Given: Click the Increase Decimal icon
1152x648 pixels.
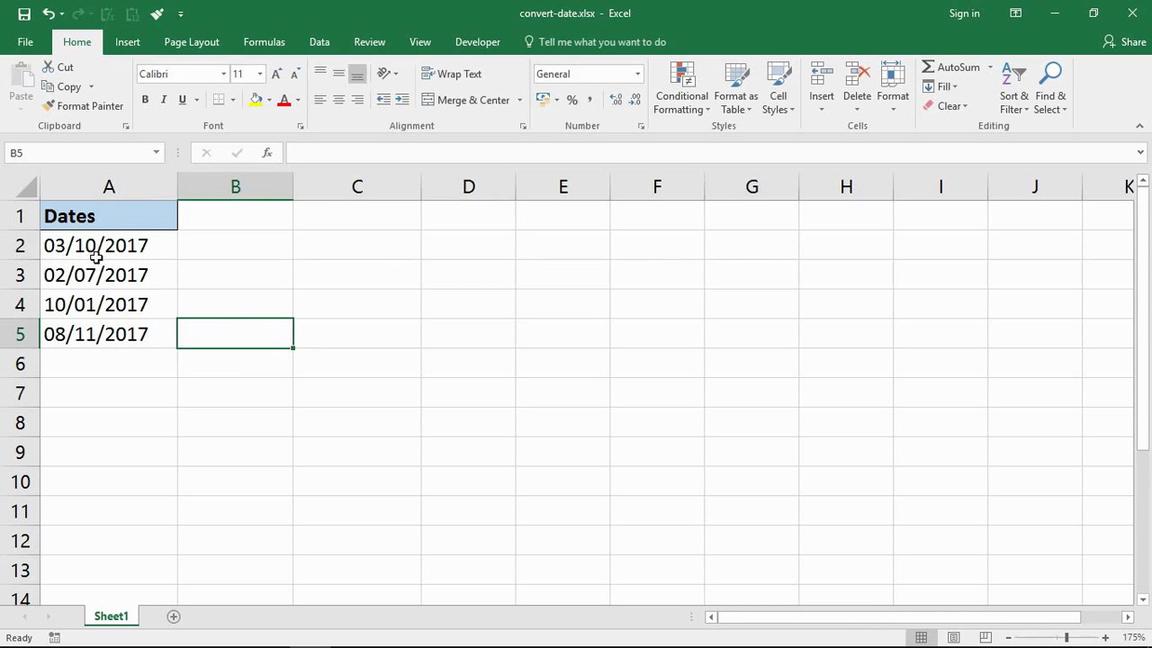Looking at the screenshot, I should pos(615,99).
